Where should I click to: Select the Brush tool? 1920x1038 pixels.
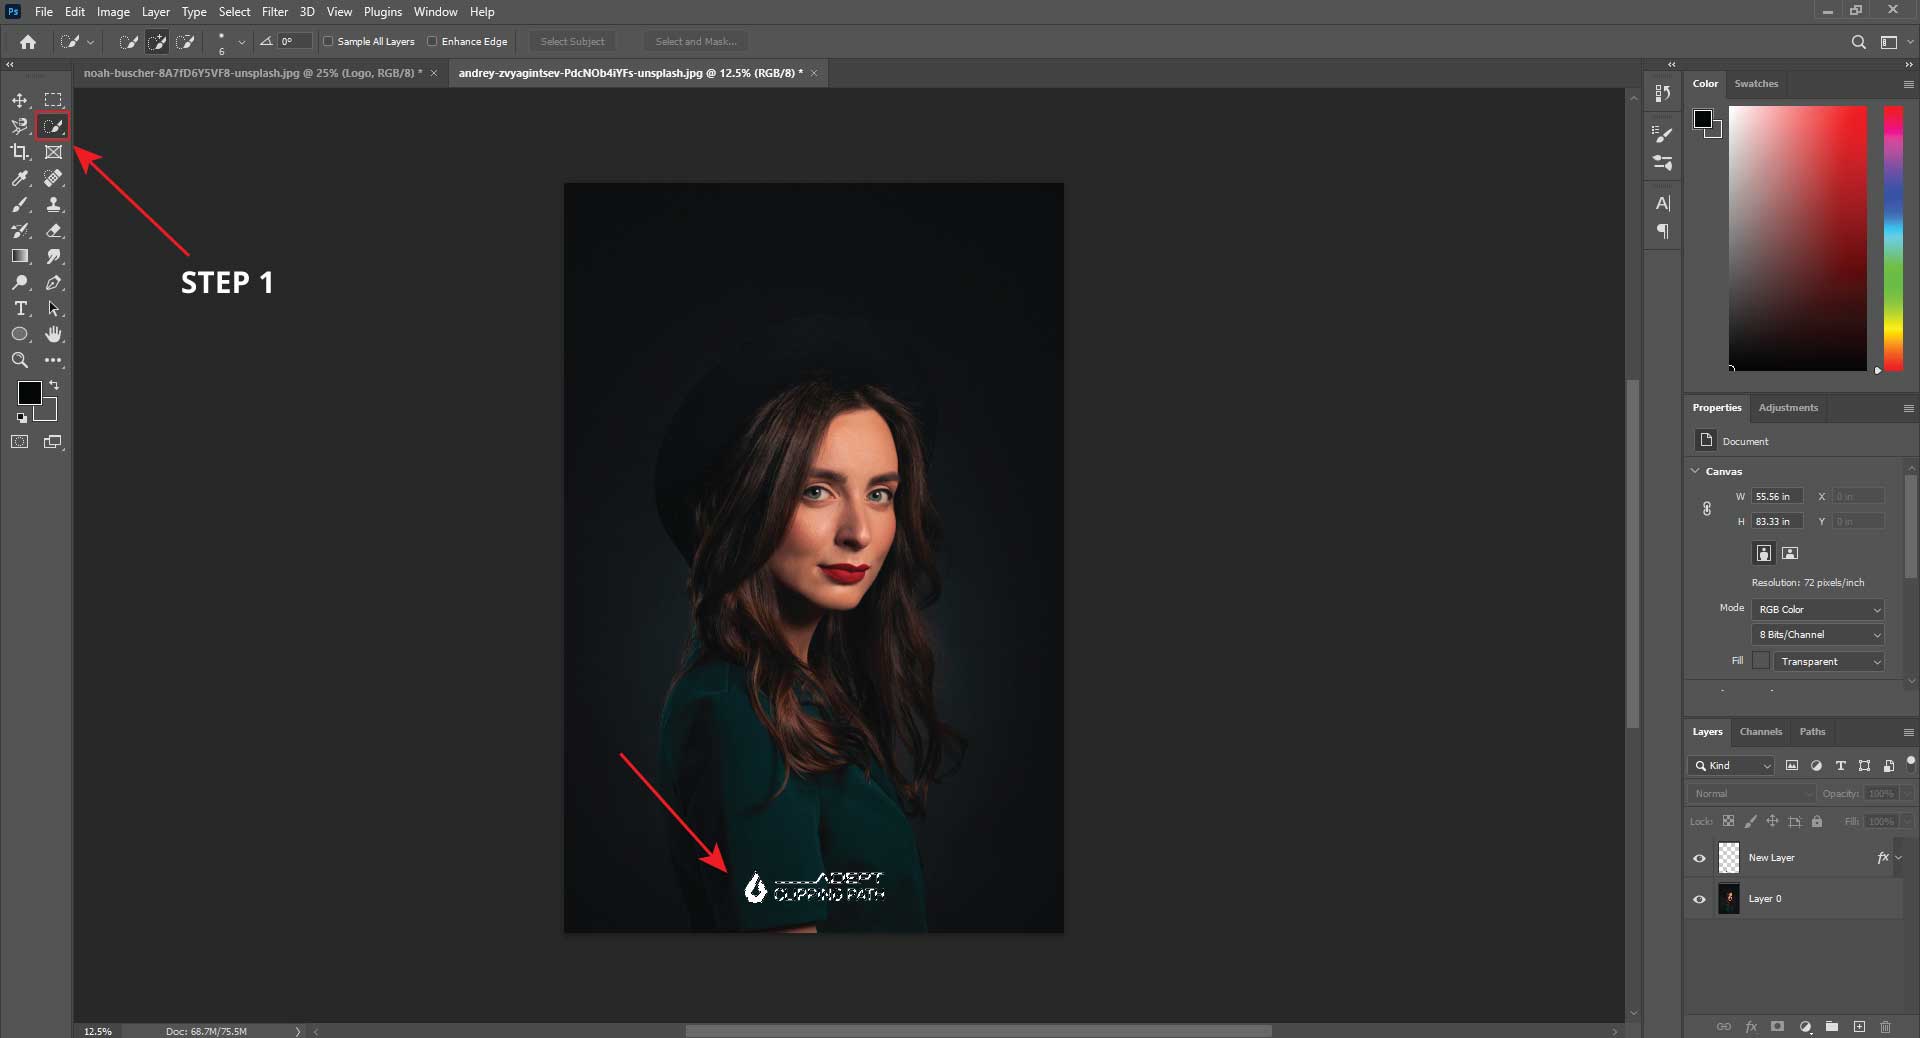pos(20,204)
